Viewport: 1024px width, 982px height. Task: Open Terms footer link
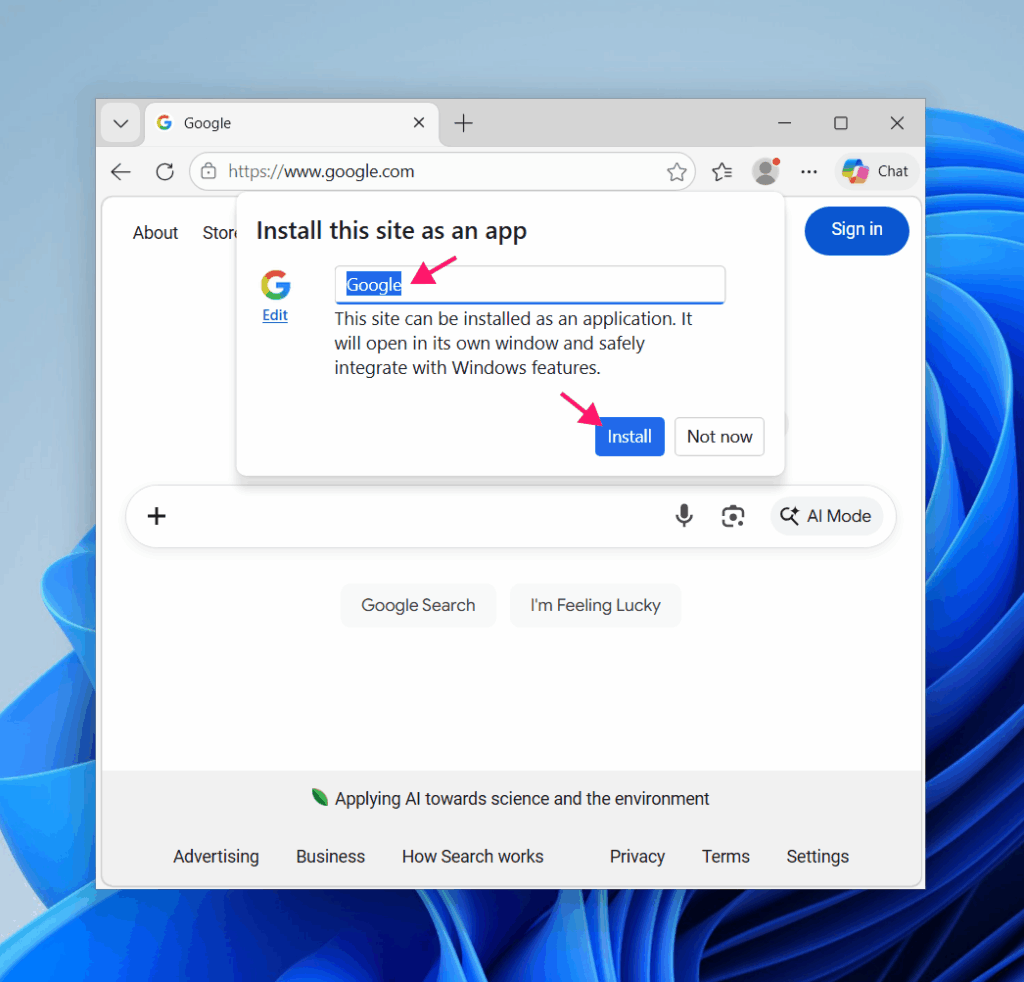(x=726, y=857)
